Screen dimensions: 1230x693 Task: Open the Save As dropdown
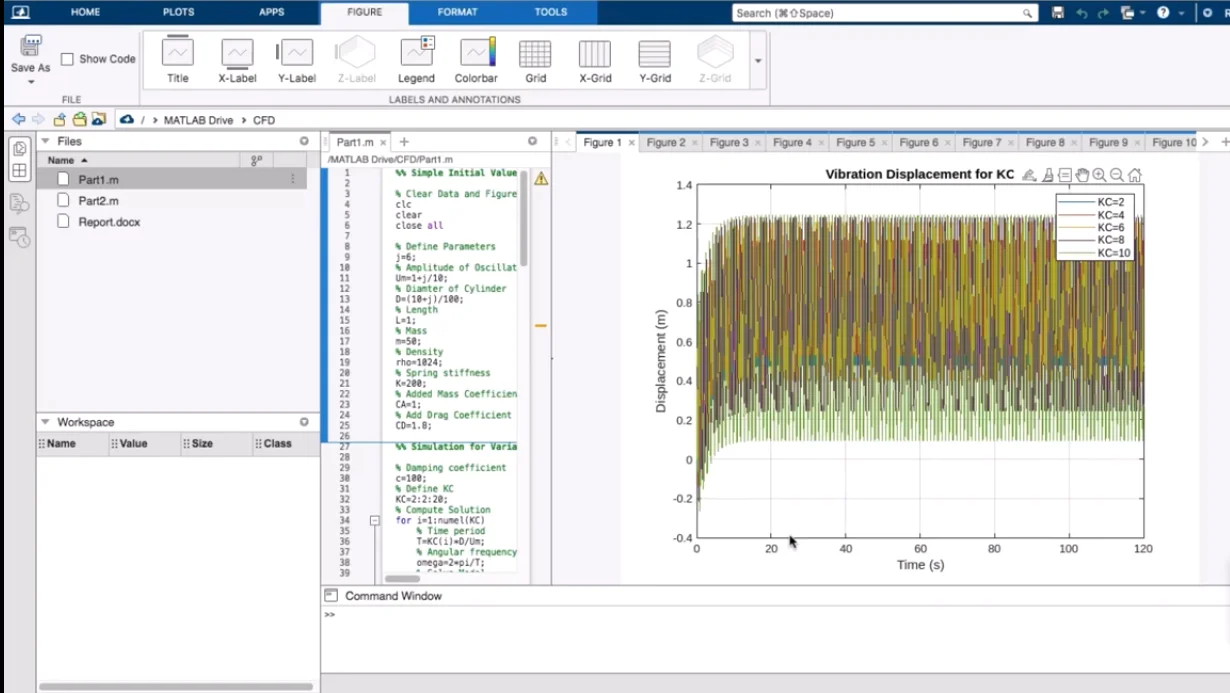[x=31, y=81]
